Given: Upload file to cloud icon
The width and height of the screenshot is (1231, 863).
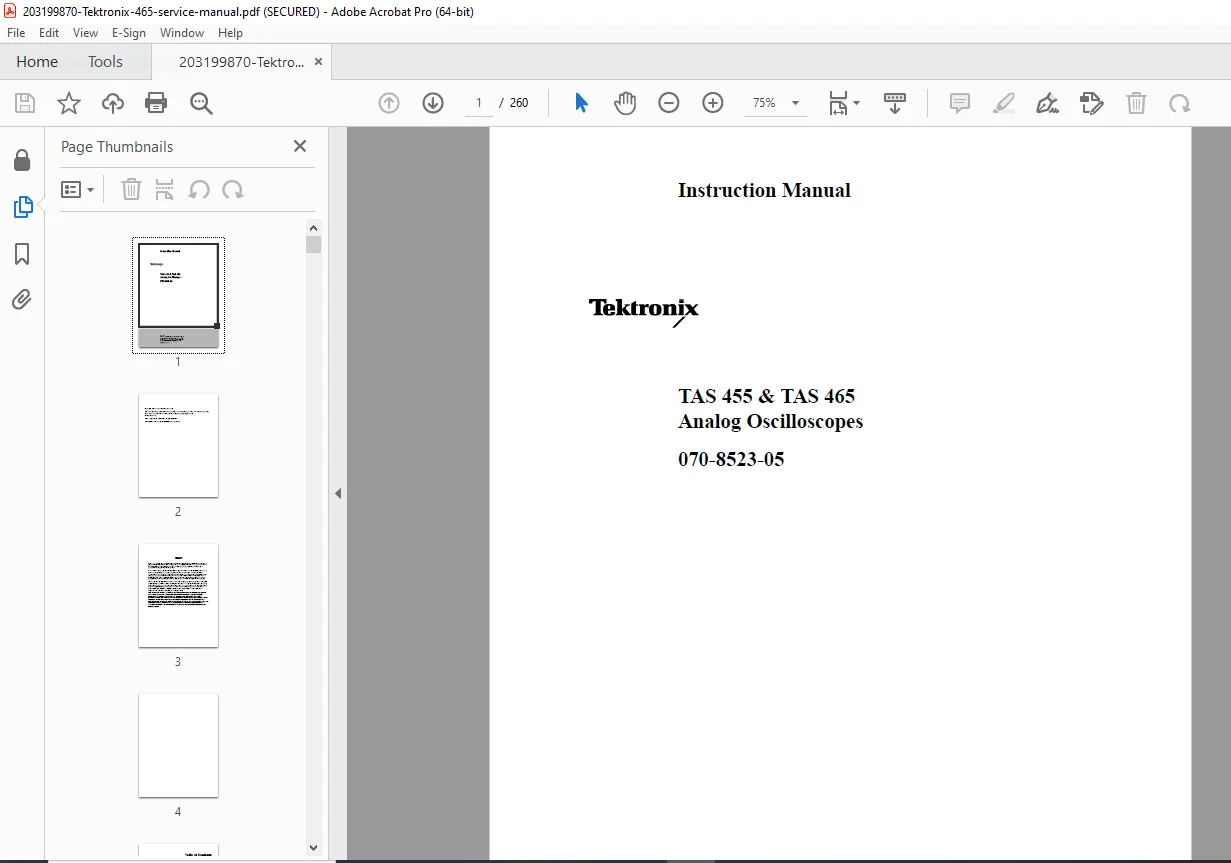Looking at the screenshot, I should point(113,103).
